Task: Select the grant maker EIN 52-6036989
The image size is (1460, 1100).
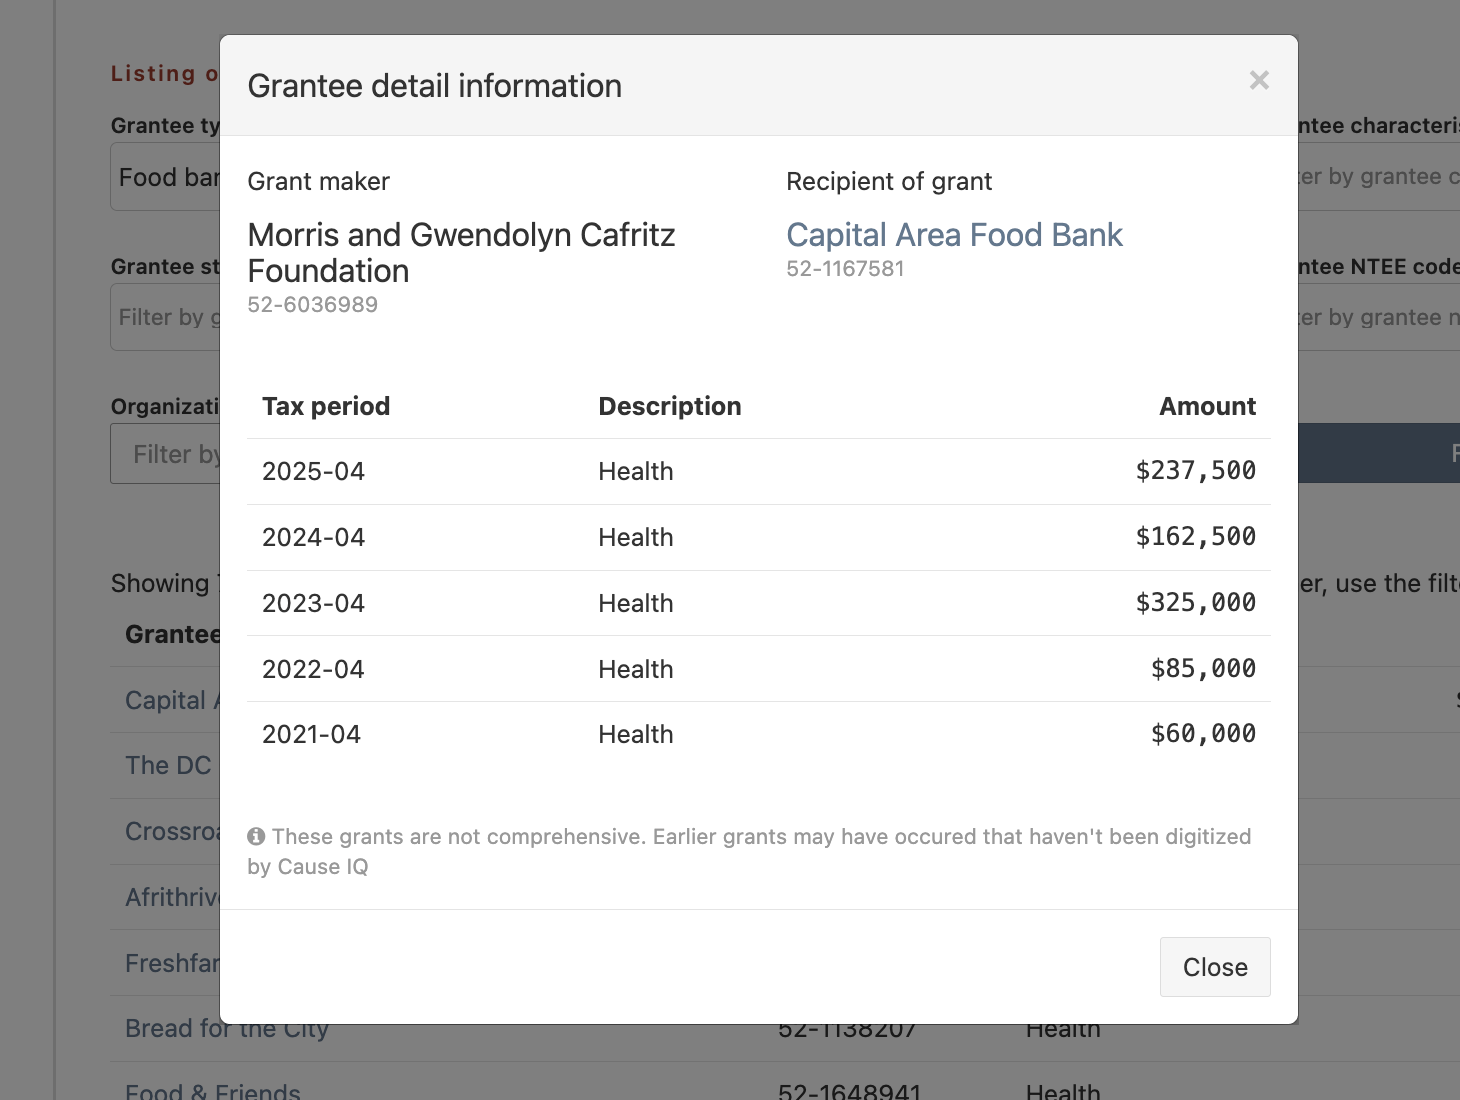Action: (312, 305)
